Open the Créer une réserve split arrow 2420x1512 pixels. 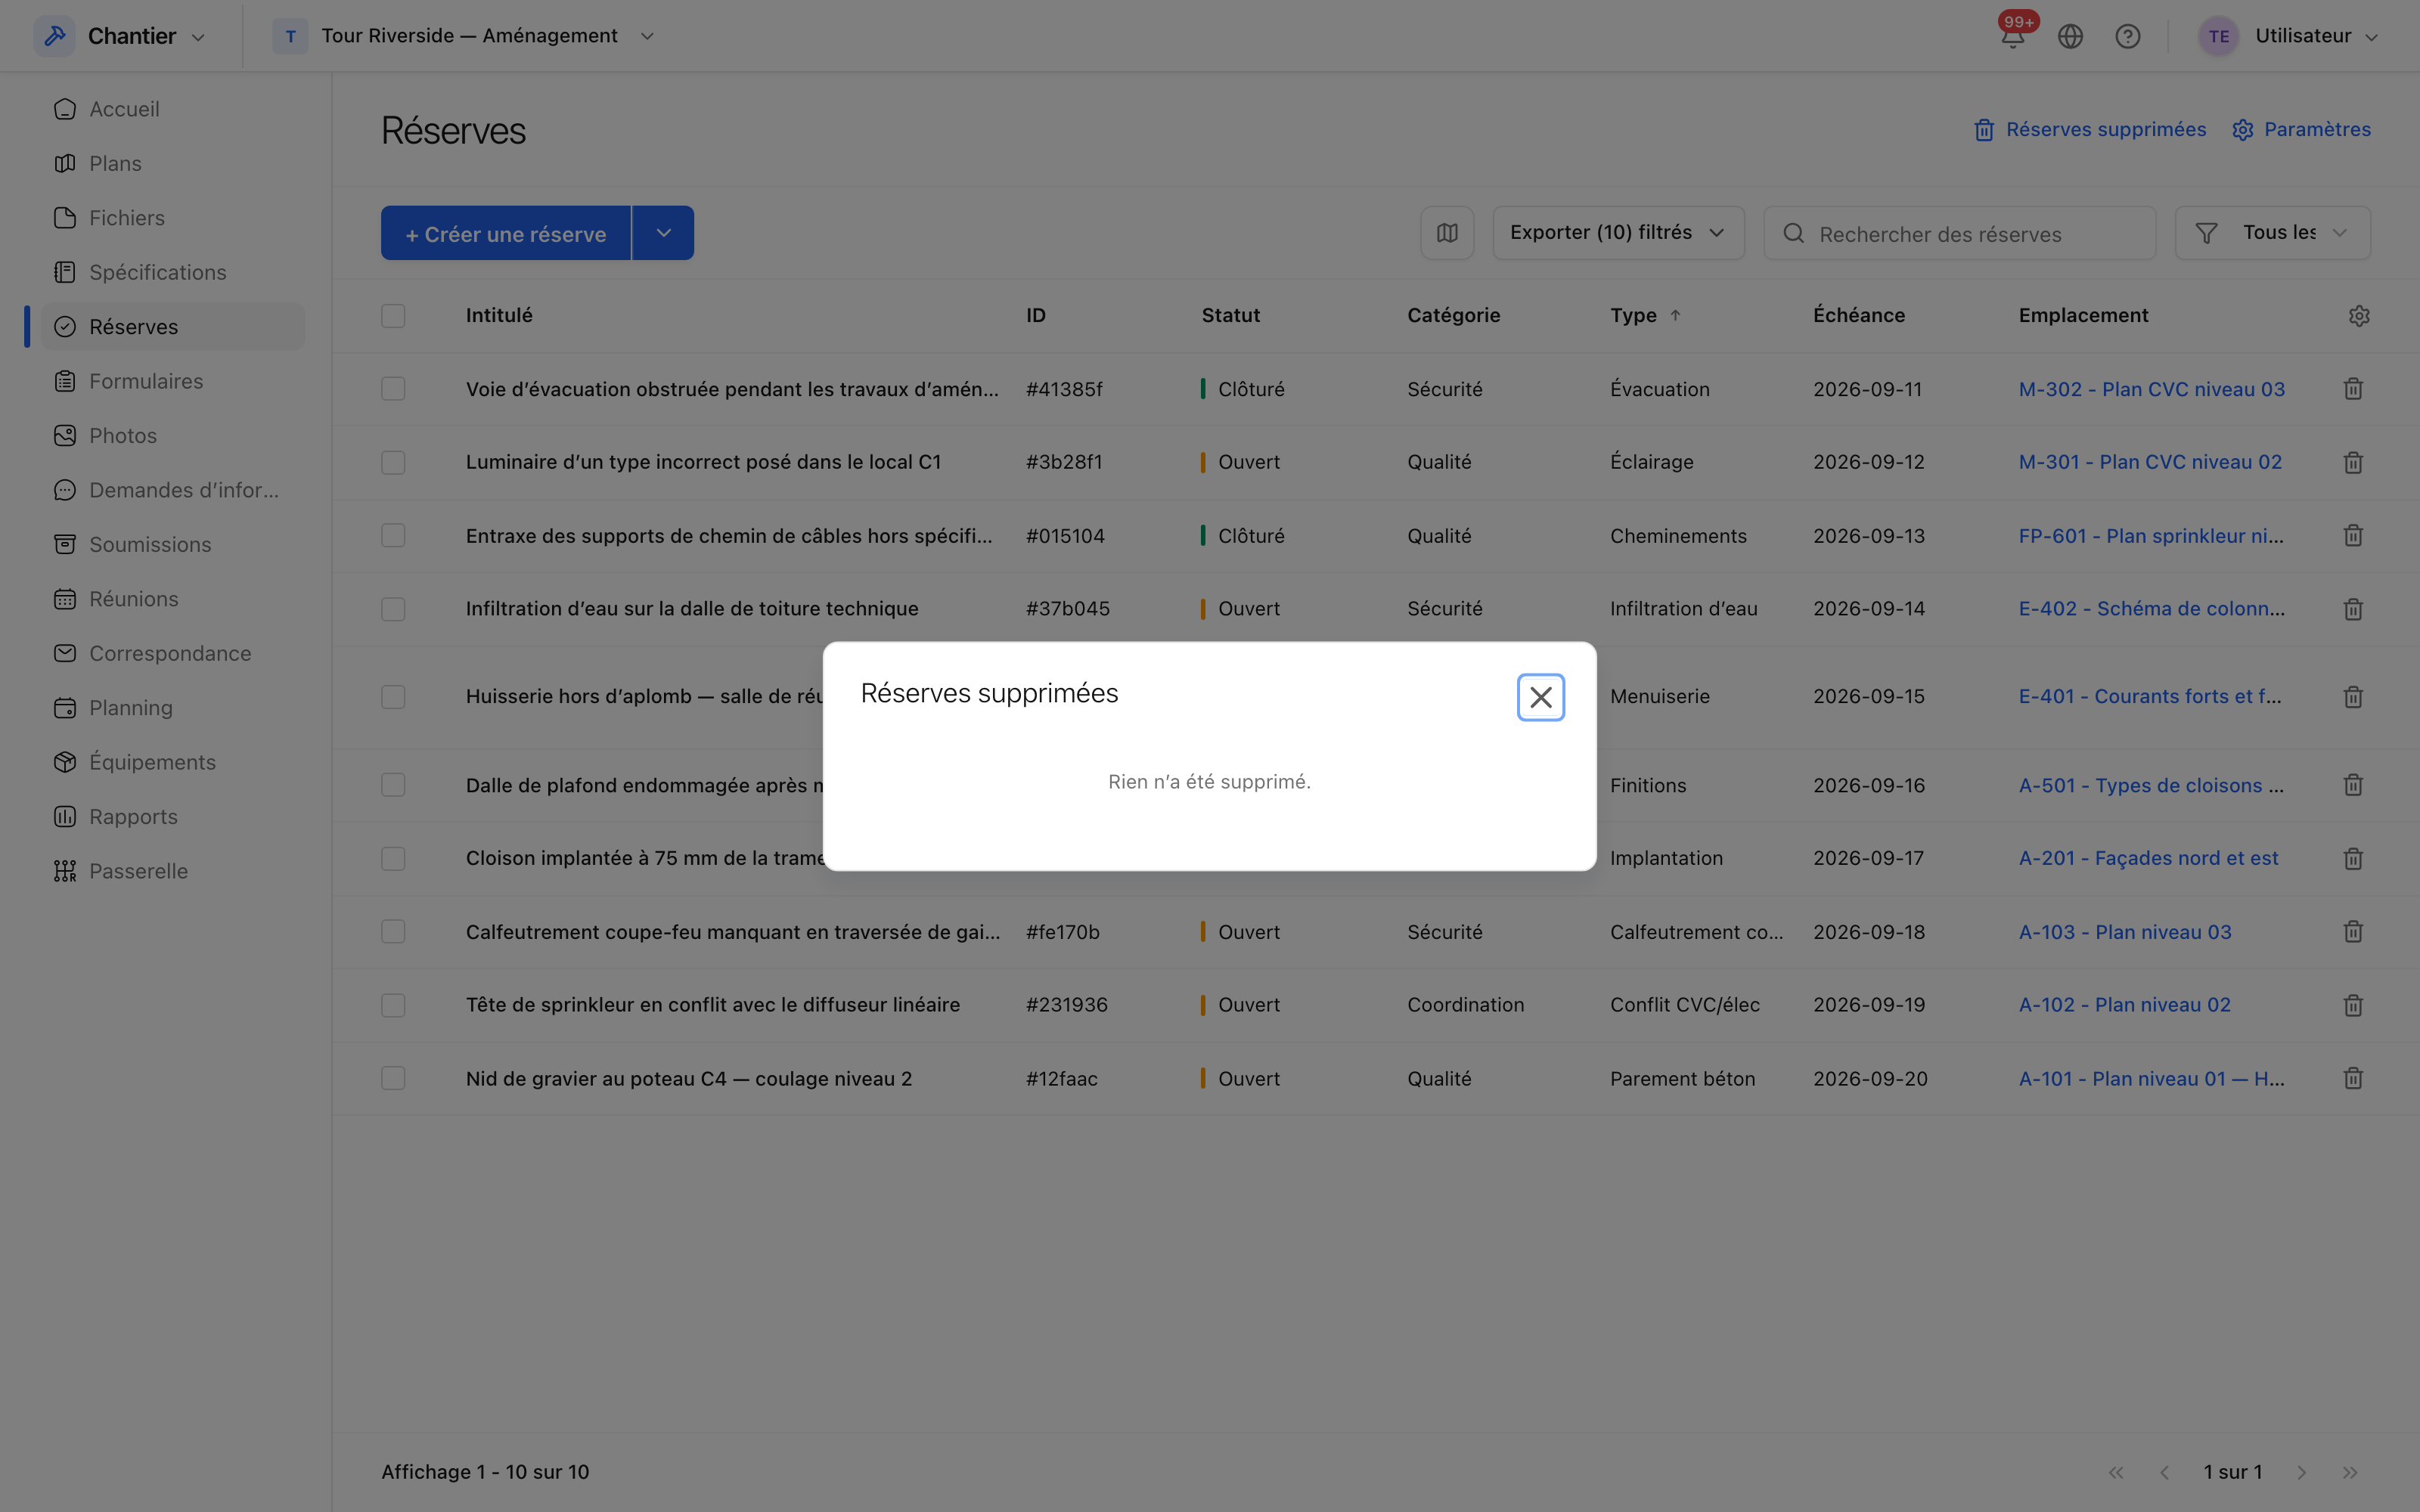tap(663, 233)
